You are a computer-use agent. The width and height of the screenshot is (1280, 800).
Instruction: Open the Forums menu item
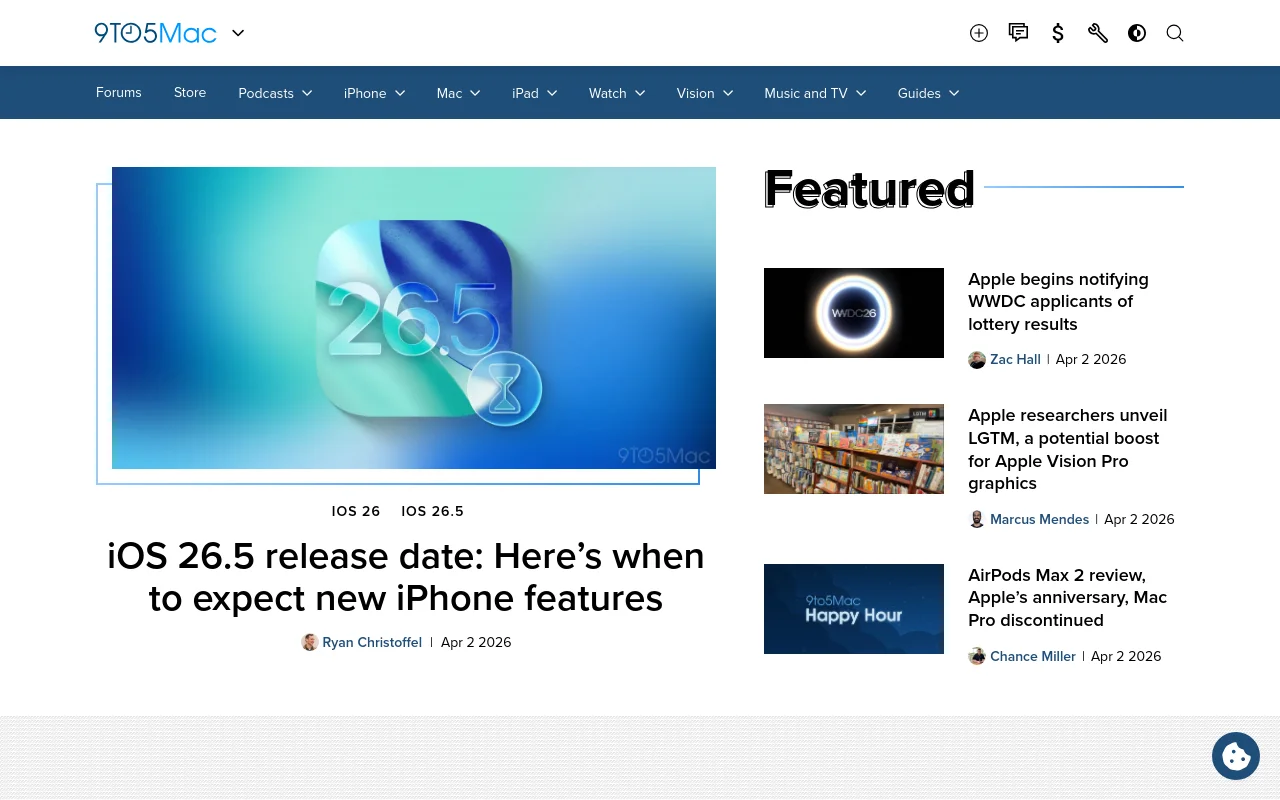point(118,92)
